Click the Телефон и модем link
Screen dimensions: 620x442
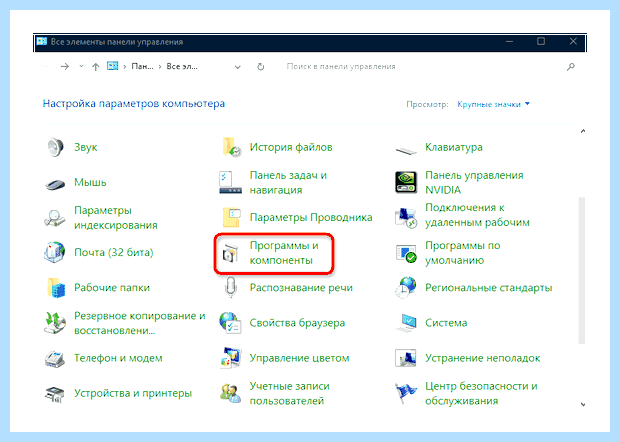(118, 358)
